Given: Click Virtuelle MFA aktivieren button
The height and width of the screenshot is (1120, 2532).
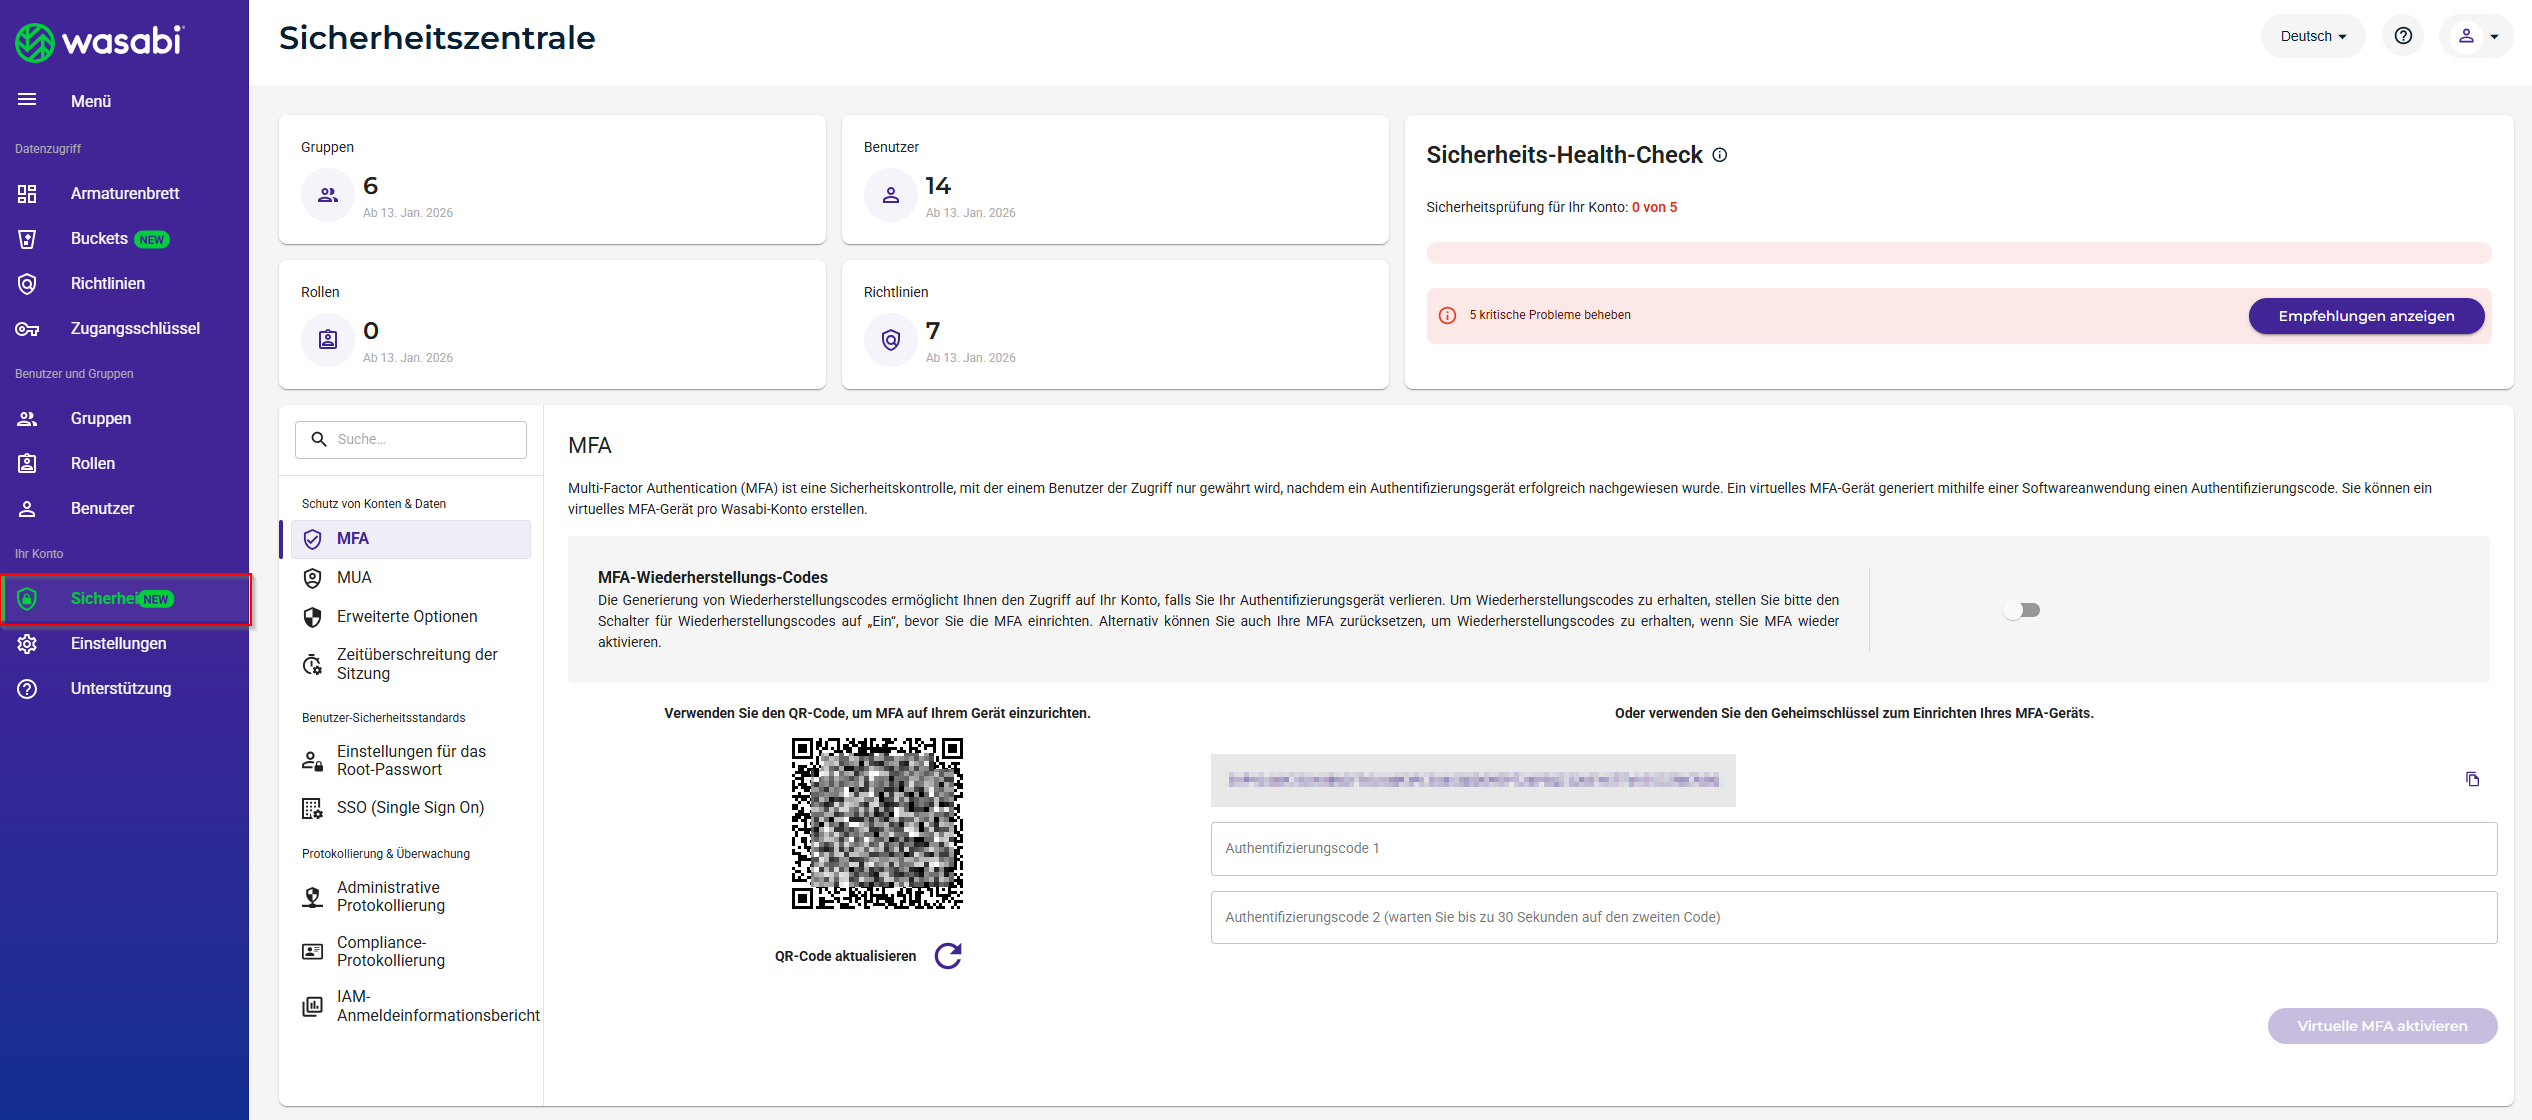Looking at the screenshot, I should (x=2381, y=1026).
